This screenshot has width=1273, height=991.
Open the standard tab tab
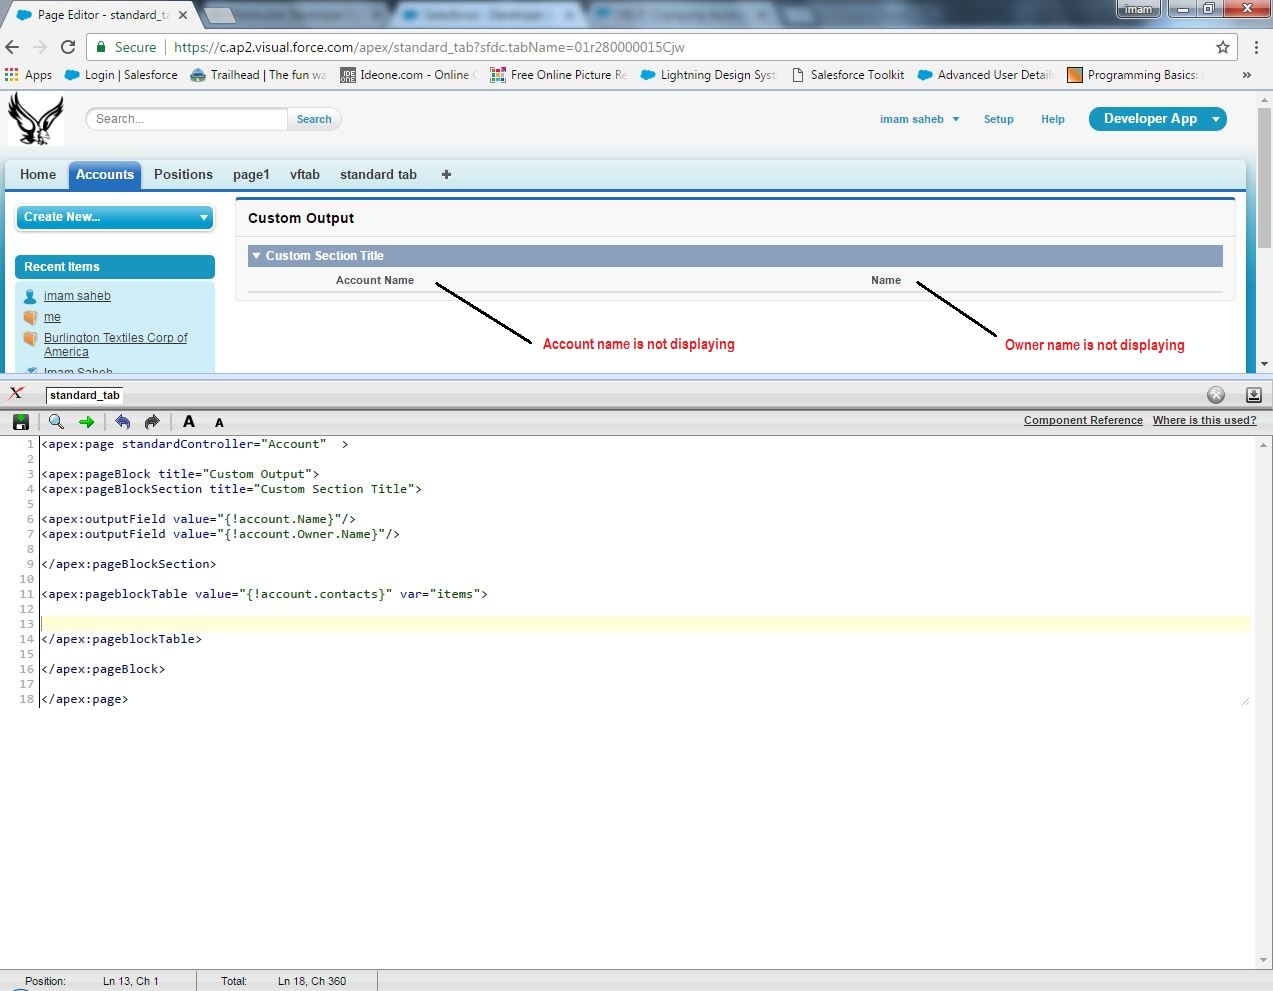click(378, 174)
